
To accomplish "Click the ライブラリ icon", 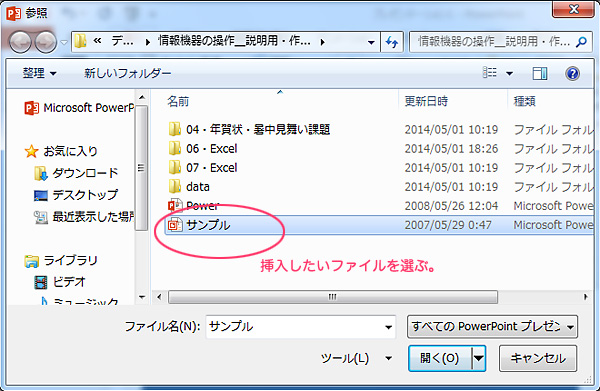I will [31, 261].
